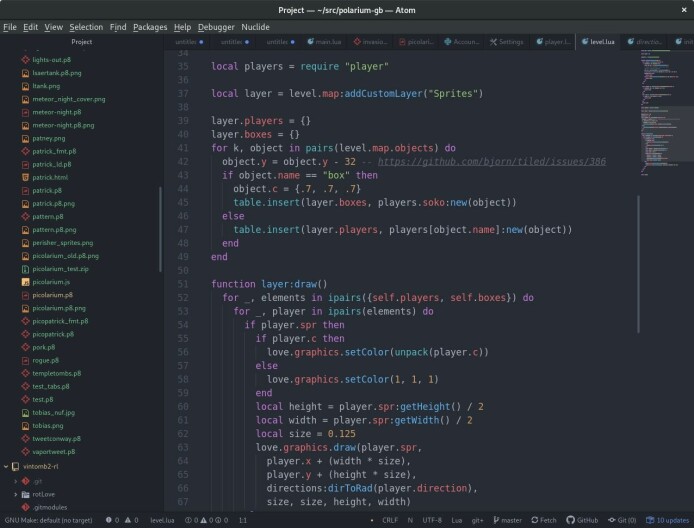
Task: Click the patrick.html file icon
Action: [26, 177]
